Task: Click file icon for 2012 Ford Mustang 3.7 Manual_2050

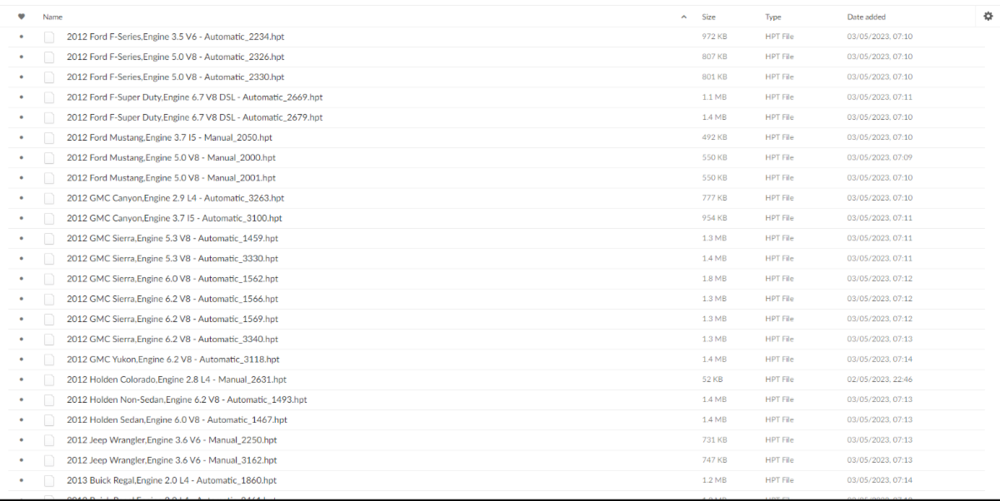Action: click(x=49, y=138)
